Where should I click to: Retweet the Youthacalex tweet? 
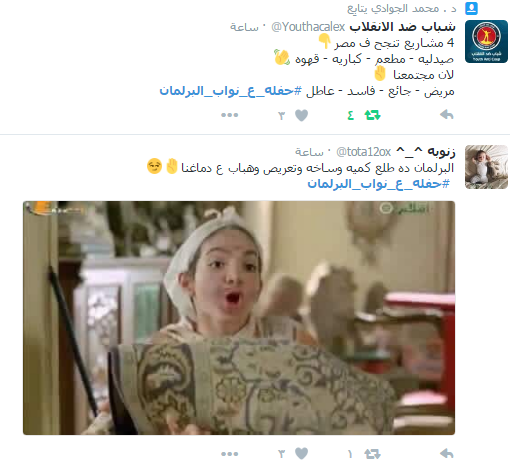[x=372, y=115]
